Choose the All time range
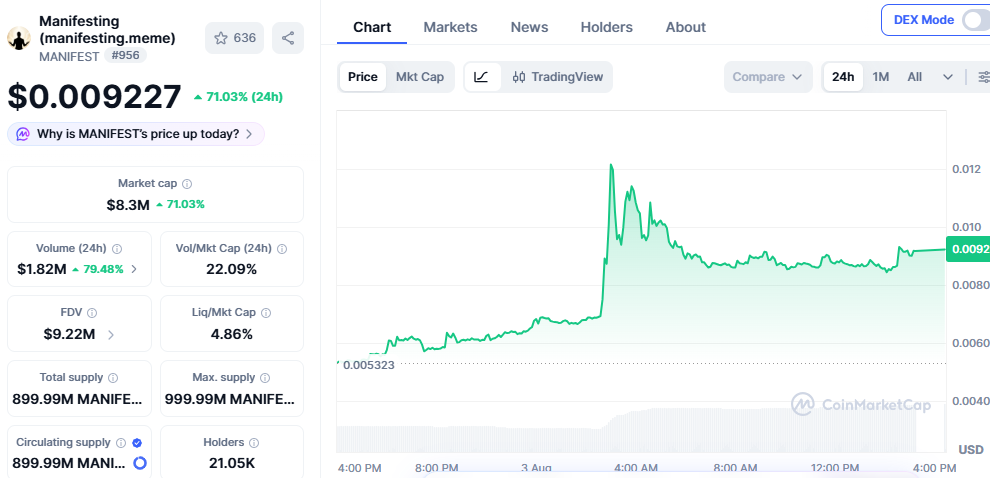990x478 pixels. 914,77
